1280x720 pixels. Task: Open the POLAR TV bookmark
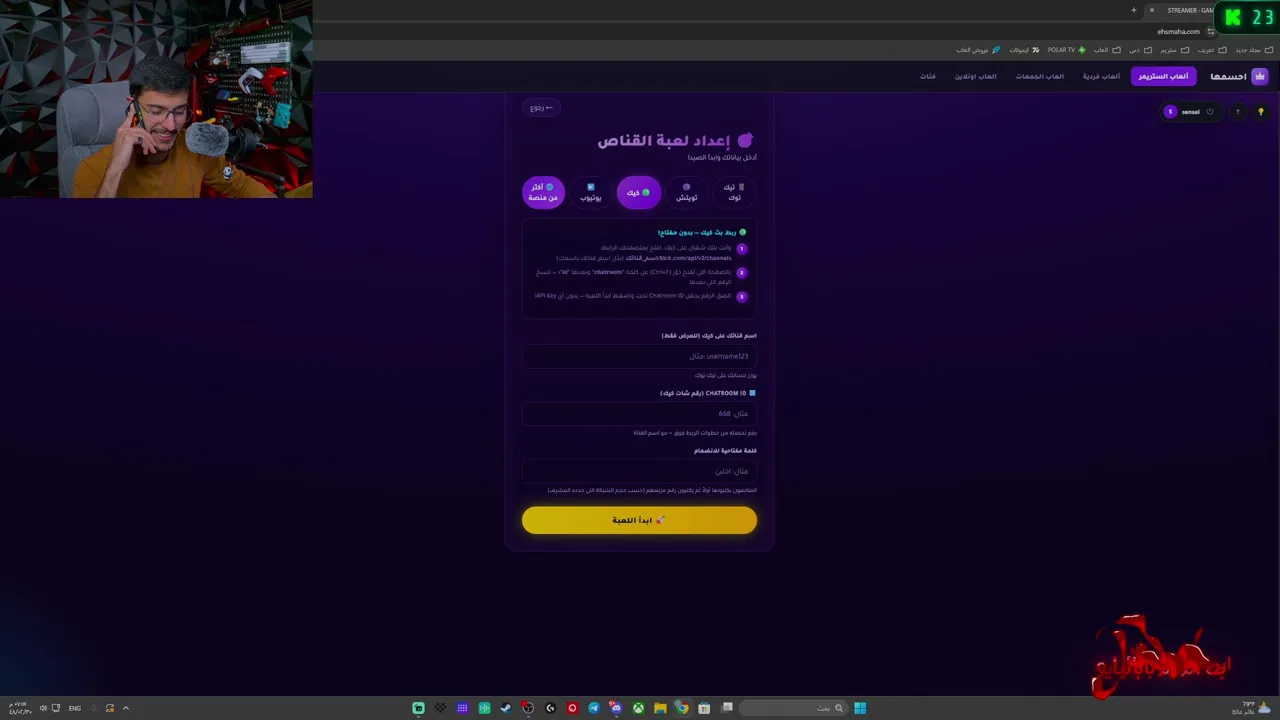click(x=1066, y=50)
